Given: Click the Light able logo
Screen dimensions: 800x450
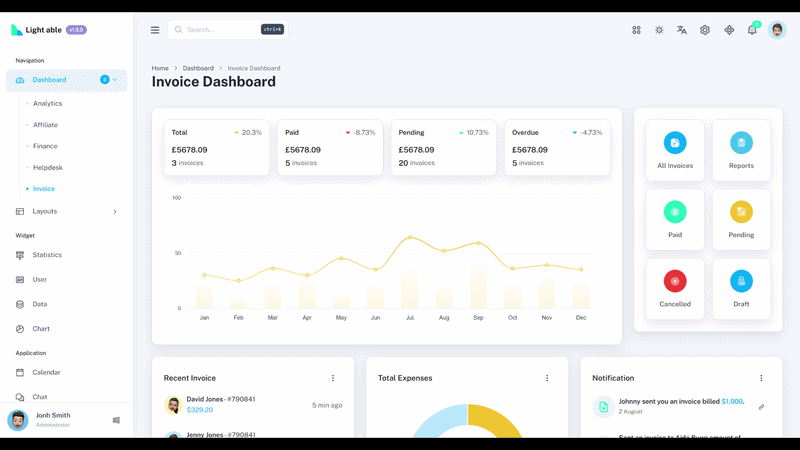Looking at the screenshot, I should [36, 30].
